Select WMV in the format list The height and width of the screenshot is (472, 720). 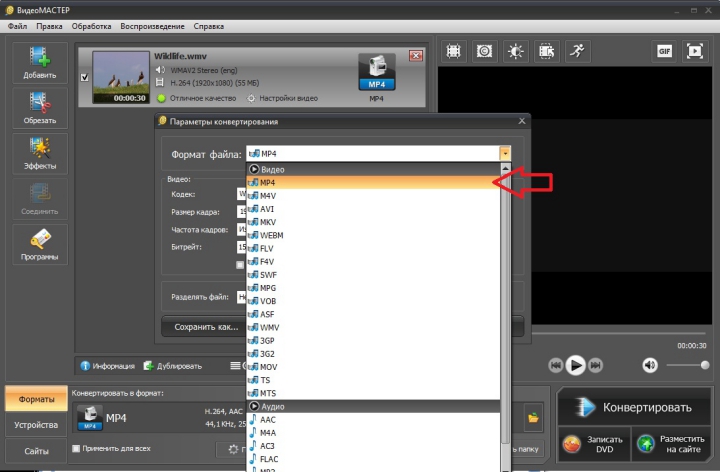coord(373,327)
